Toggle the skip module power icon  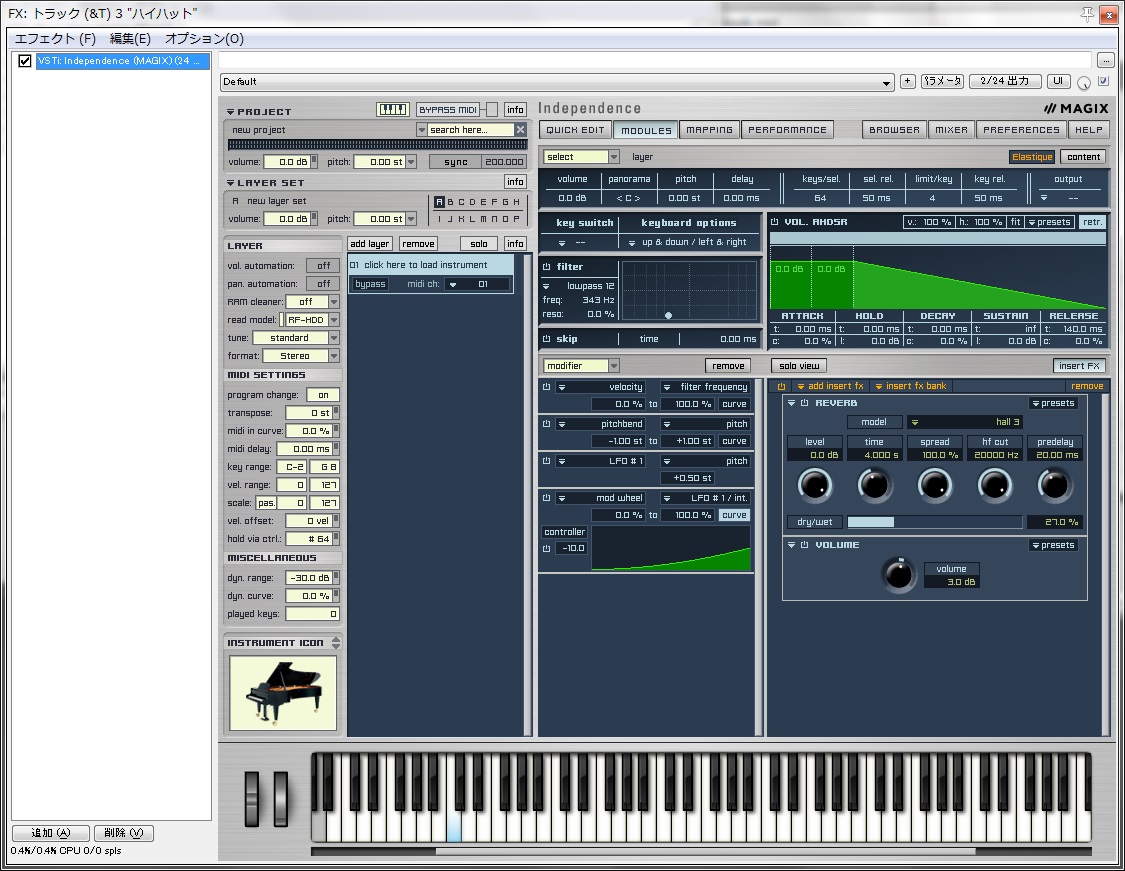coord(547,339)
